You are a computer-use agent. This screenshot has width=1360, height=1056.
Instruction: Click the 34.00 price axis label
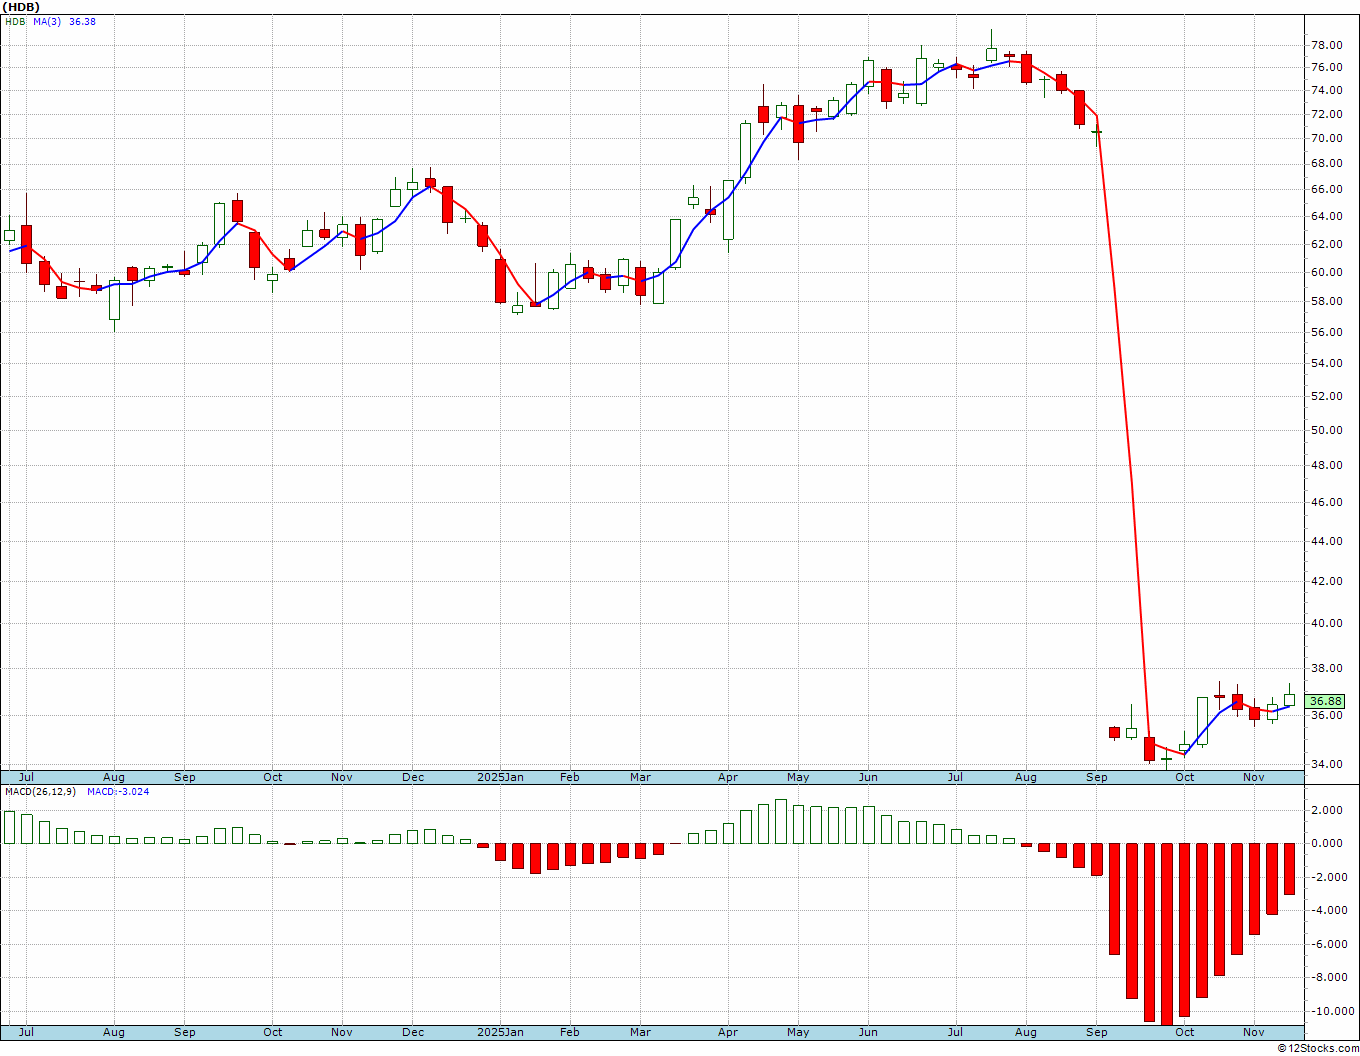pos(1326,764)
